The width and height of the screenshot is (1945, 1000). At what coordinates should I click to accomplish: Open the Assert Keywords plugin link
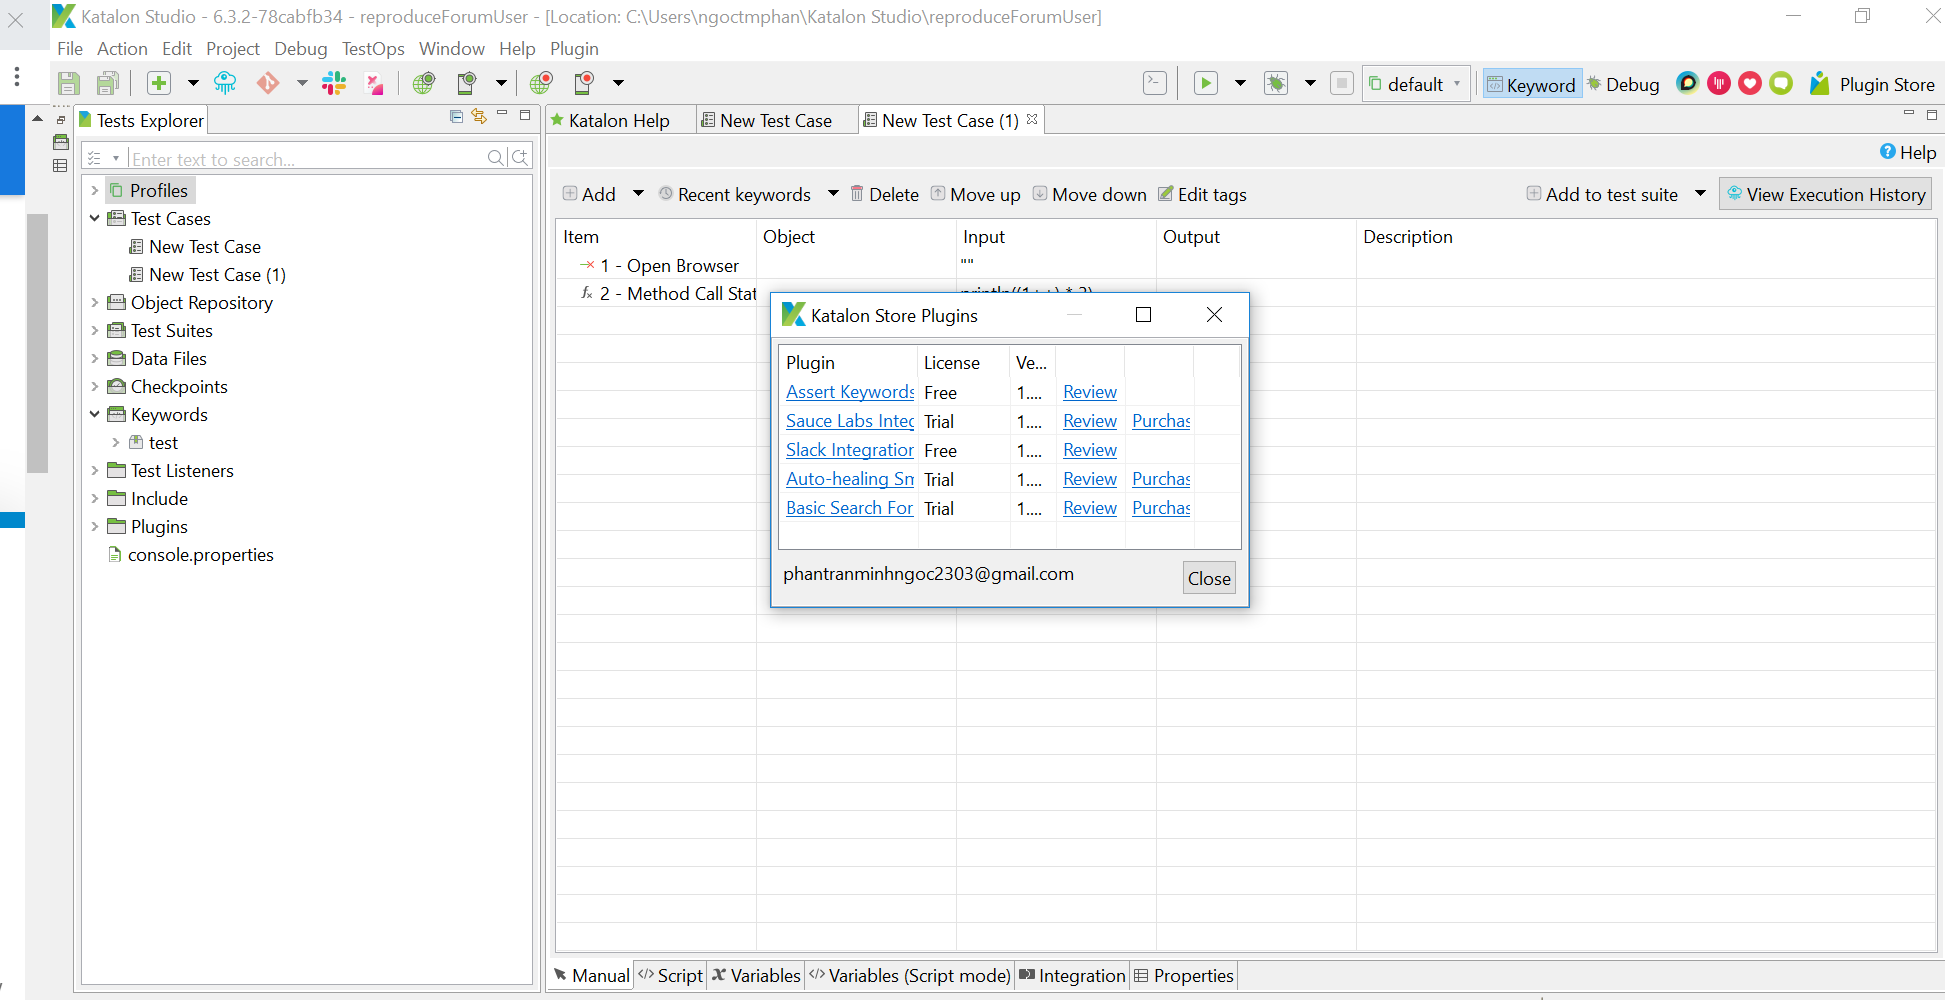[850, 392]
